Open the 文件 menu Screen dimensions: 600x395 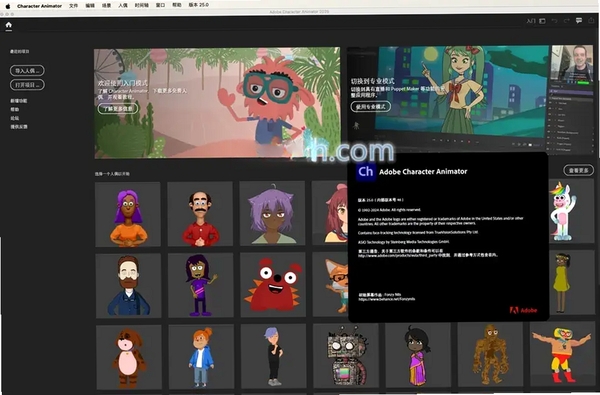[73, 6]
